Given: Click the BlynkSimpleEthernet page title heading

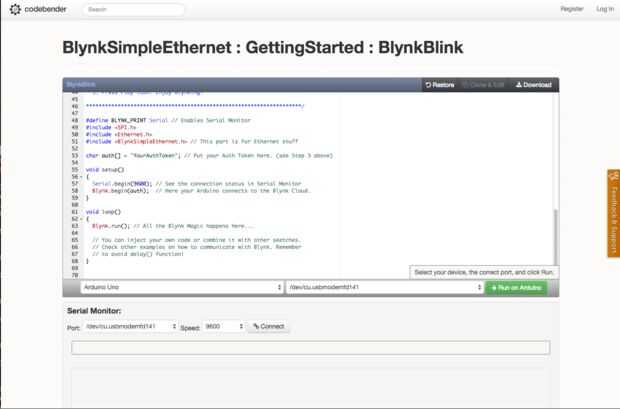Looking at the screenshot, I should click(x=263, y=47).
